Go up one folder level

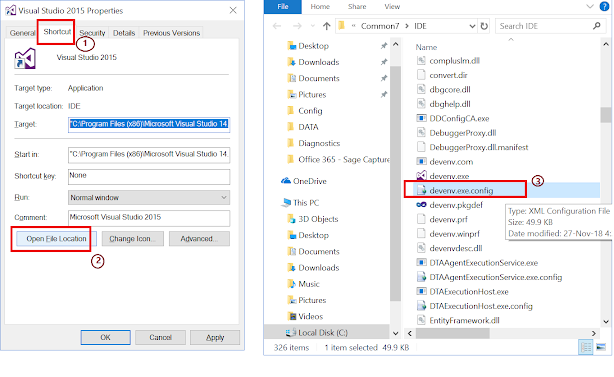coord(327,26)
